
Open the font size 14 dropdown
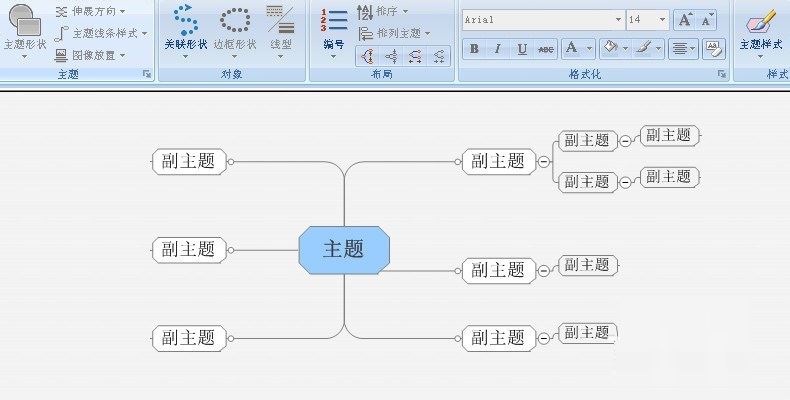pos(663,20)
